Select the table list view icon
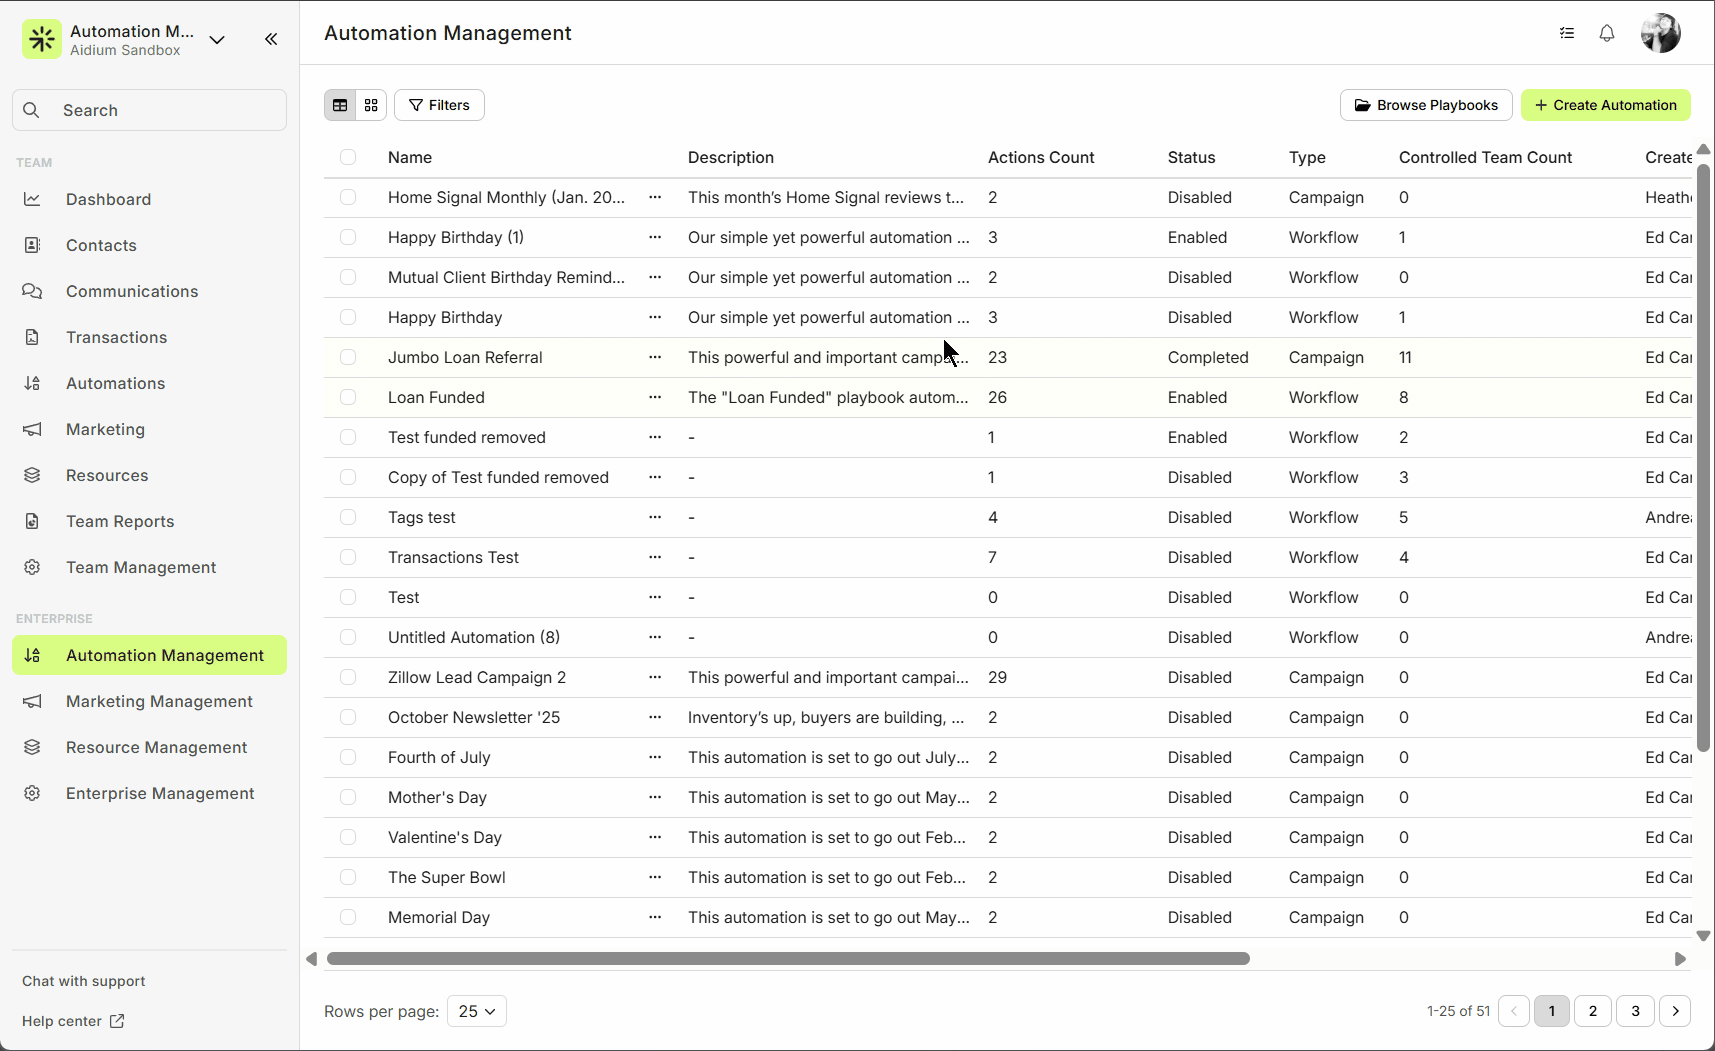Viewport: 1715px width, 1051px height. point(340,105)
